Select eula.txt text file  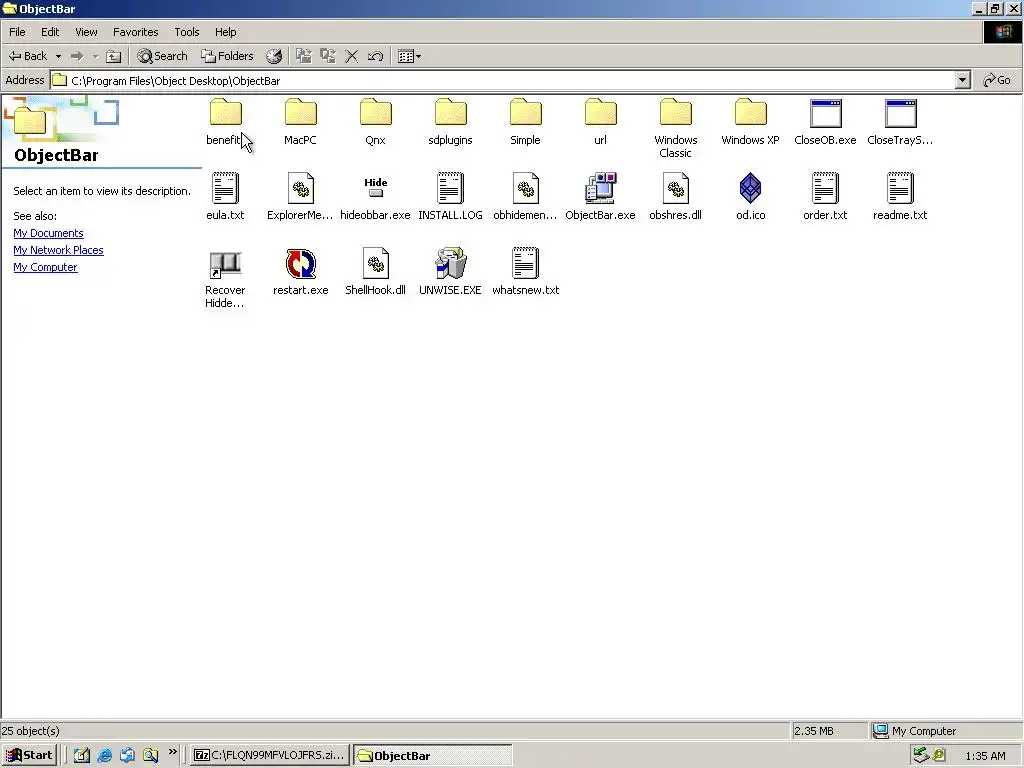coord(225,188)
